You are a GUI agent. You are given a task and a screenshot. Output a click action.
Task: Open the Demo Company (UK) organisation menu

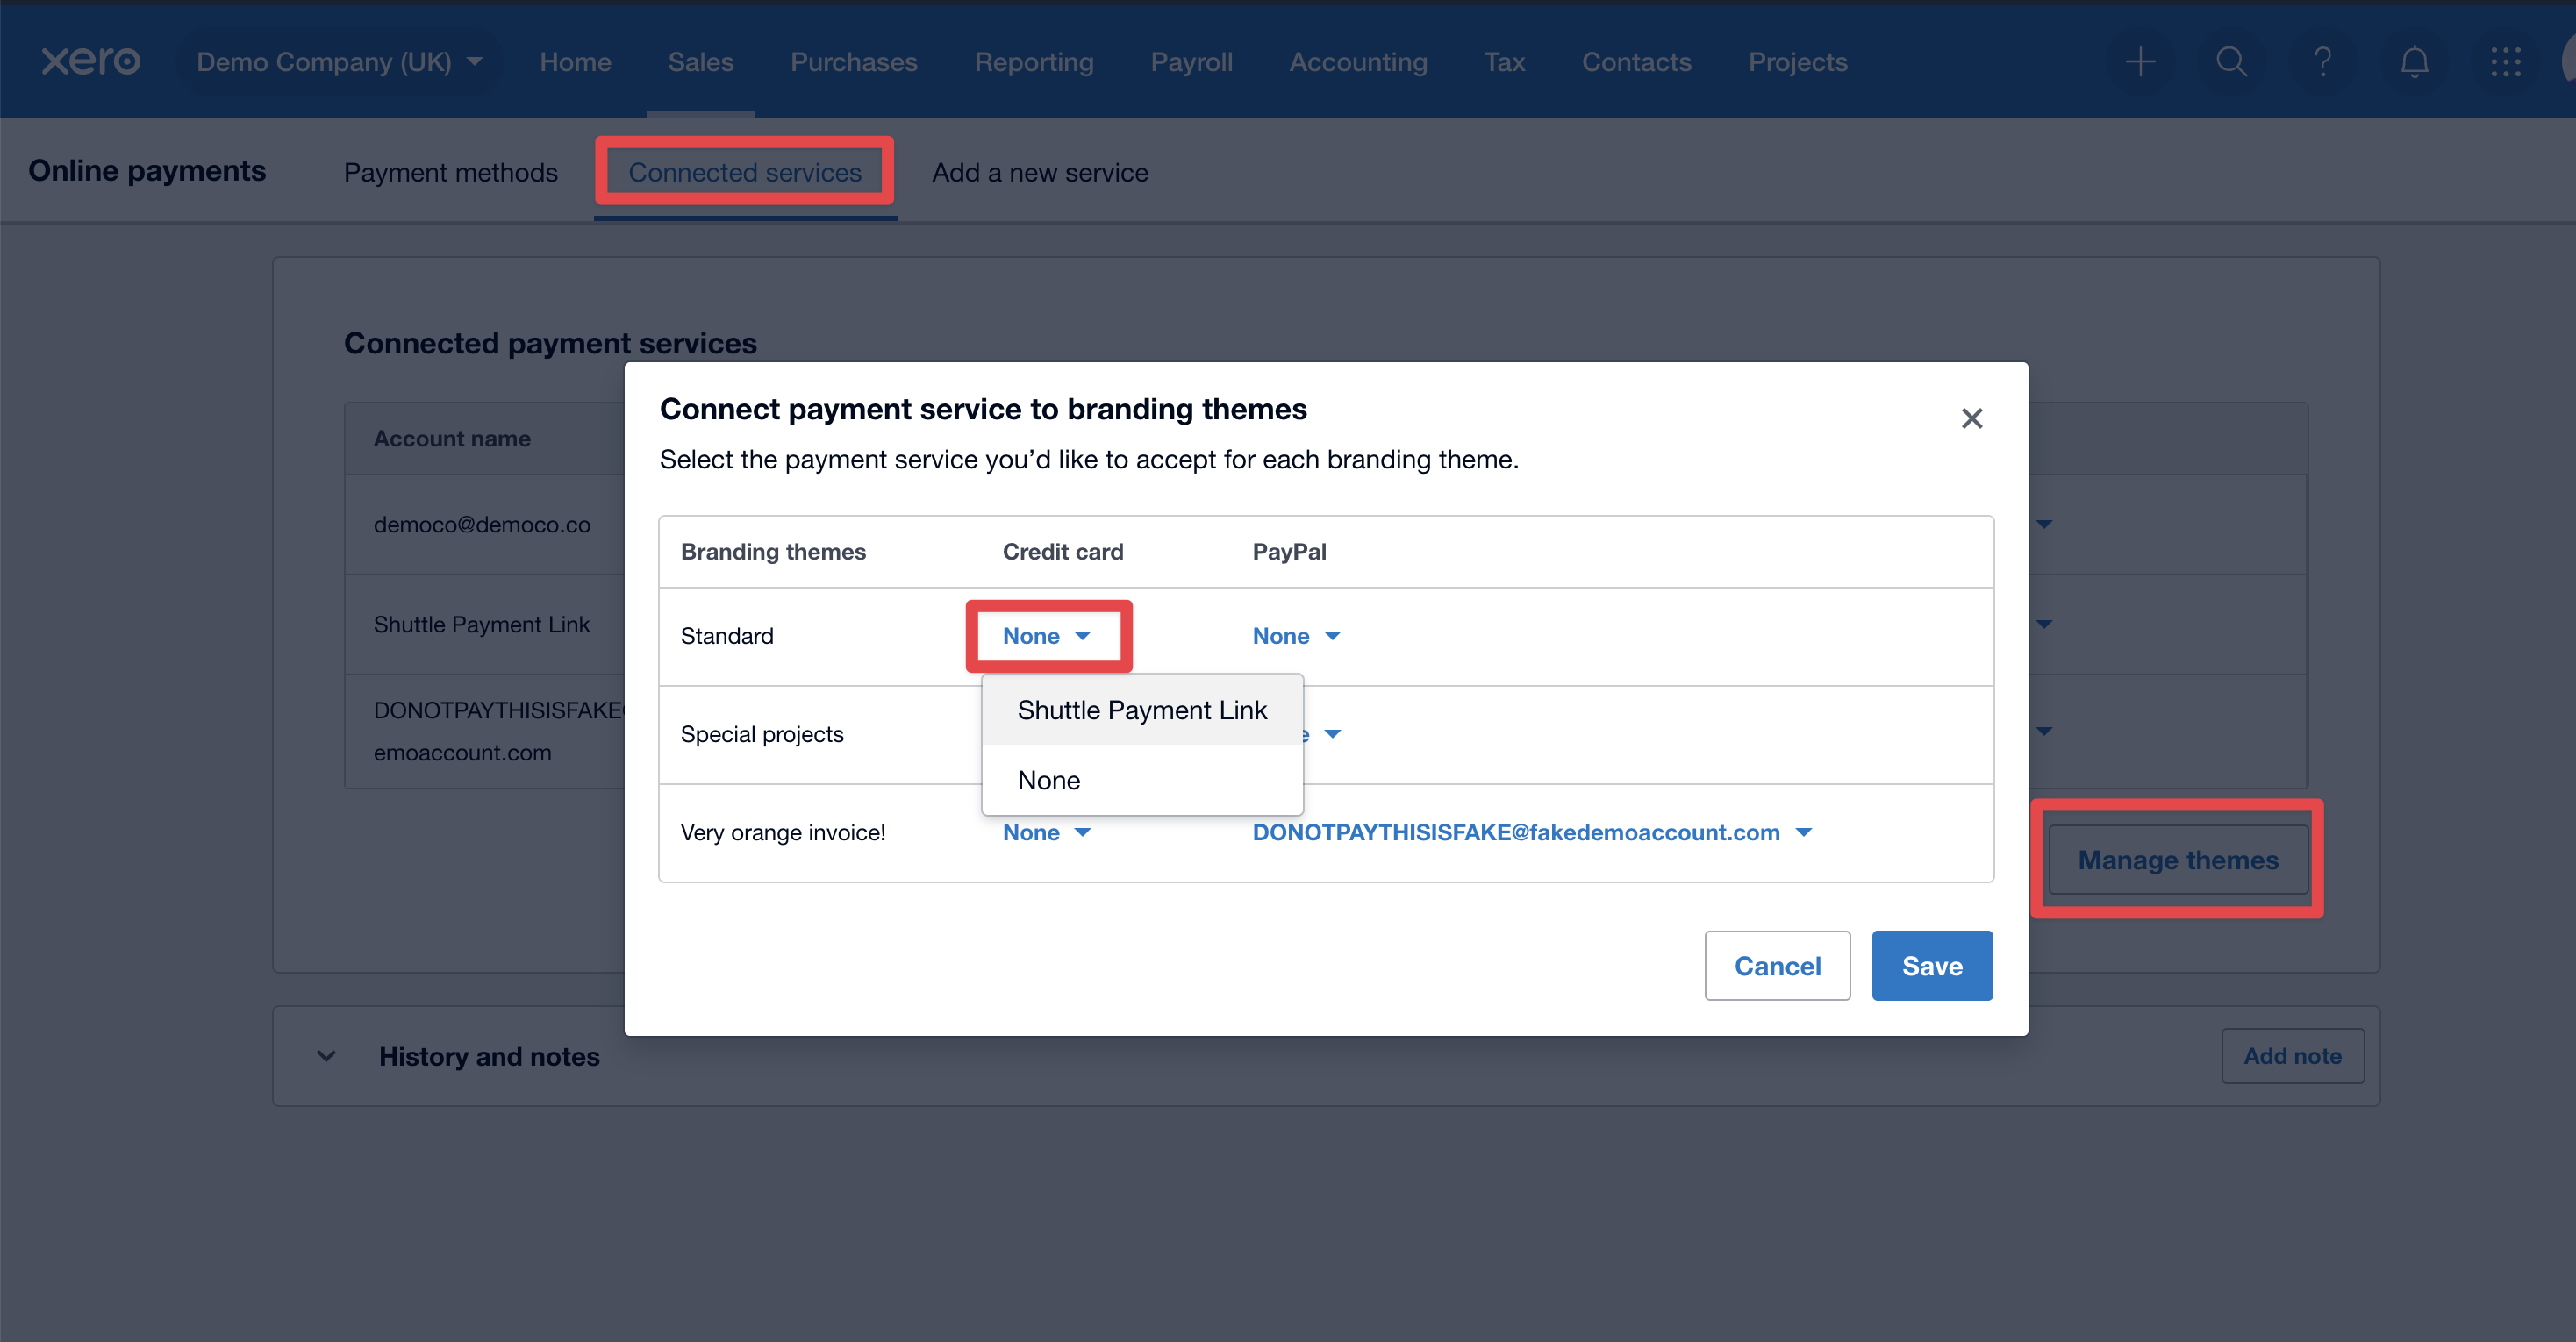[x=339, y=62]
